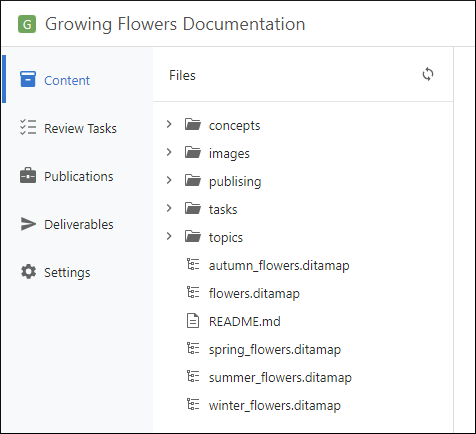This screenshot has height=434, width=476.
Task: Open the Review Tasks section
Action: coord(80,128)
